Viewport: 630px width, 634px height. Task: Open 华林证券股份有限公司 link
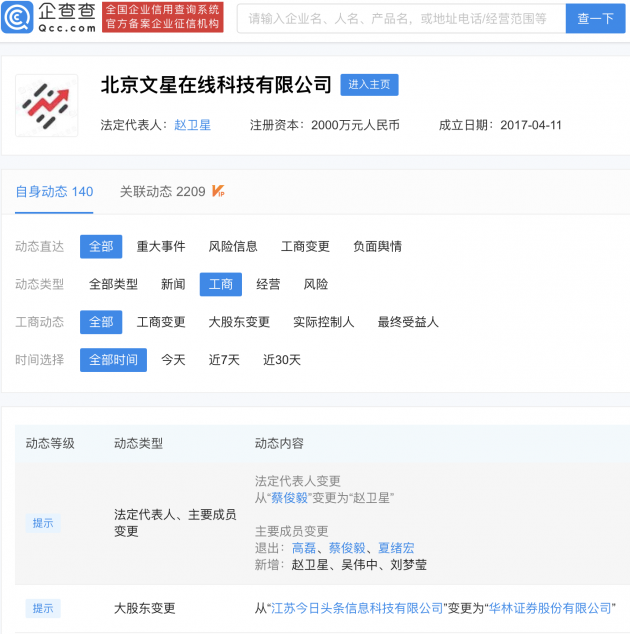(550, 608)
